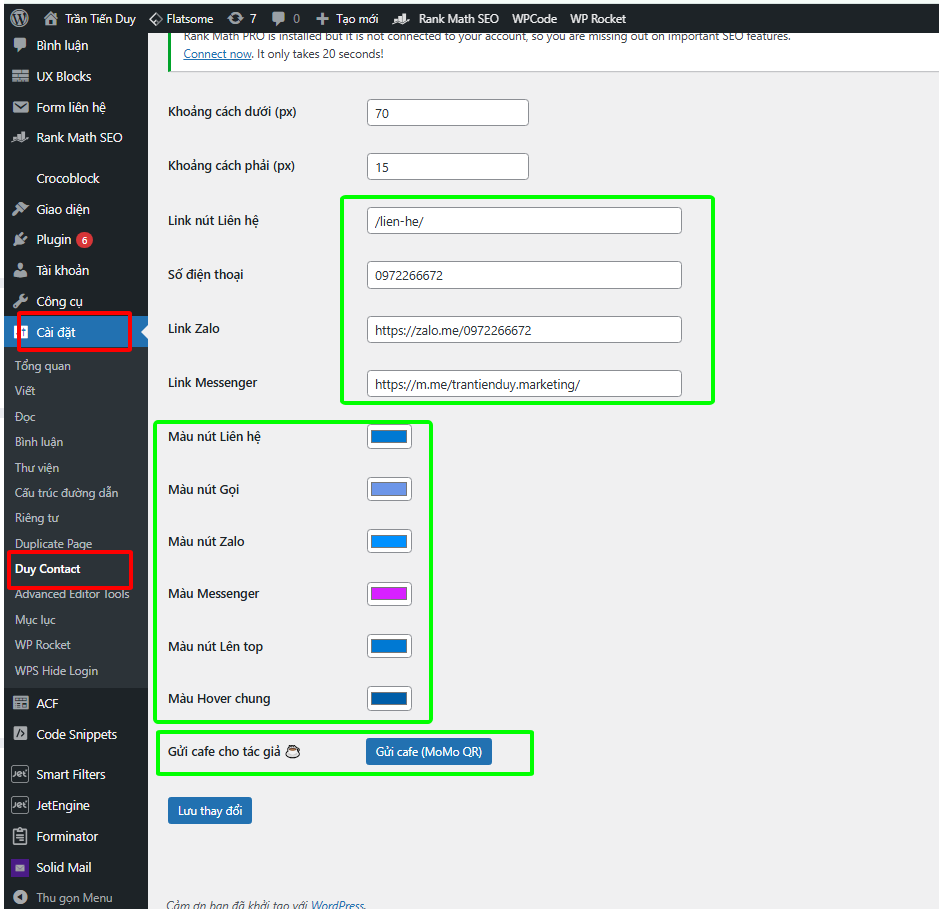The image size is (939, 909).
Task: Click the UX Blocks sidebar icon
Action: point(22,76)
